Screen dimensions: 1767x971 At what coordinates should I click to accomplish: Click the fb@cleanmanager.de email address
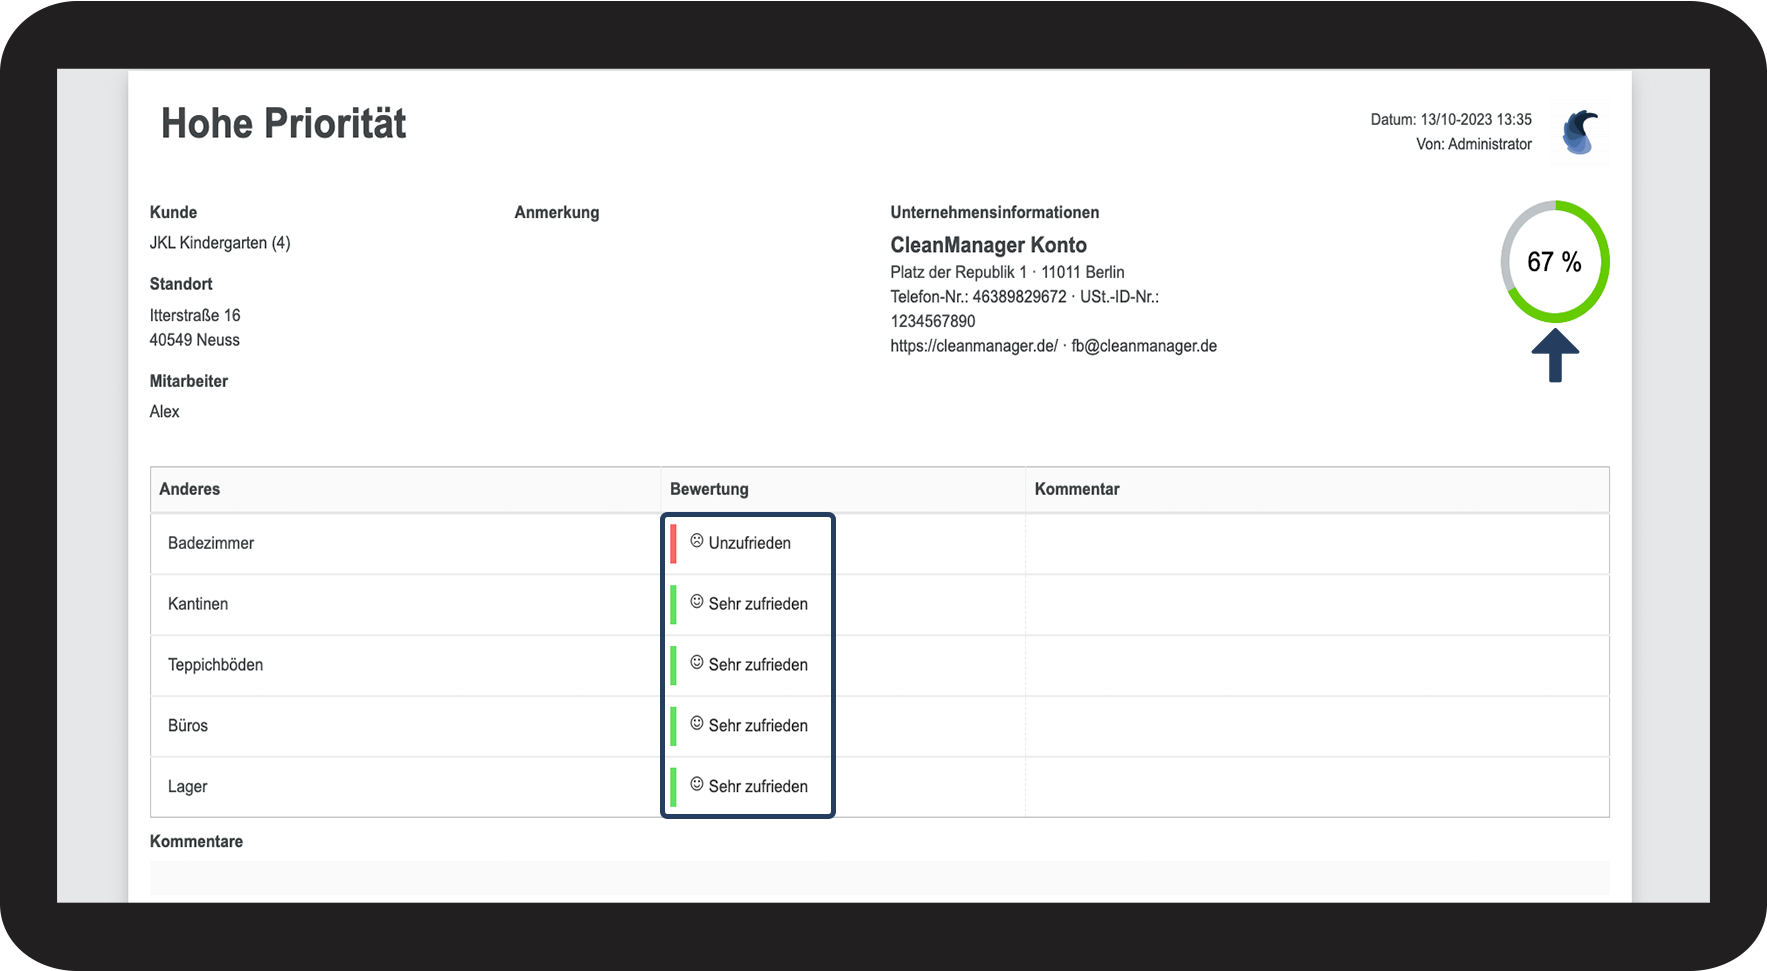[x=1144, y=346]
